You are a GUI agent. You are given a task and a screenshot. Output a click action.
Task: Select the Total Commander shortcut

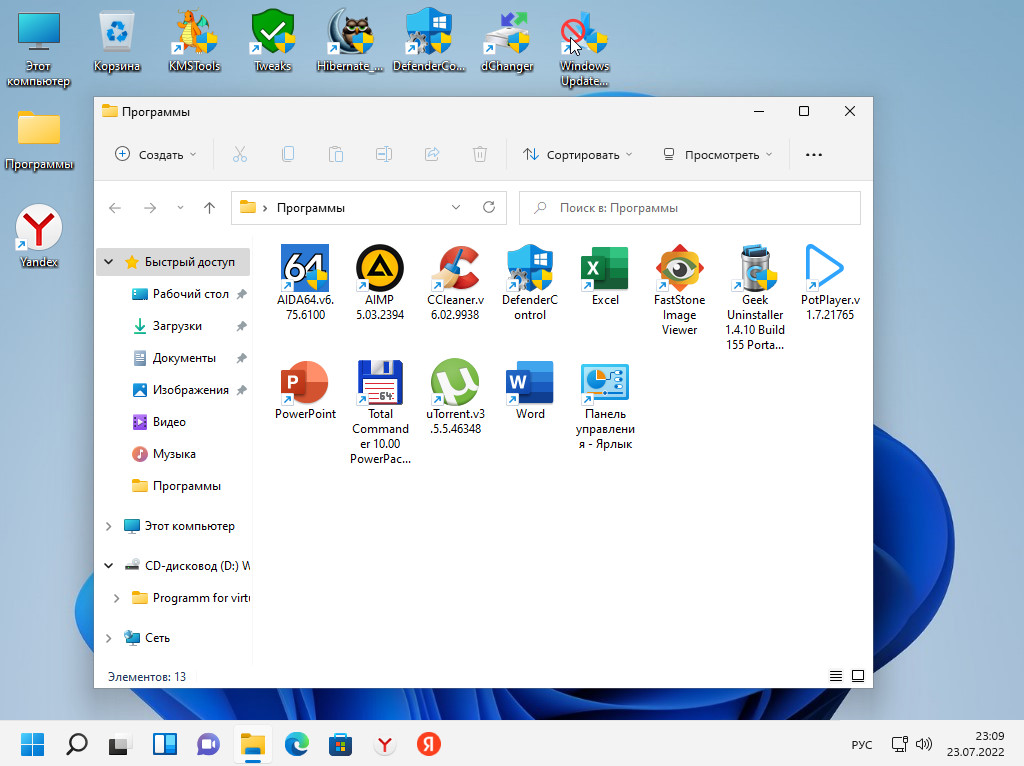point(380,412)
